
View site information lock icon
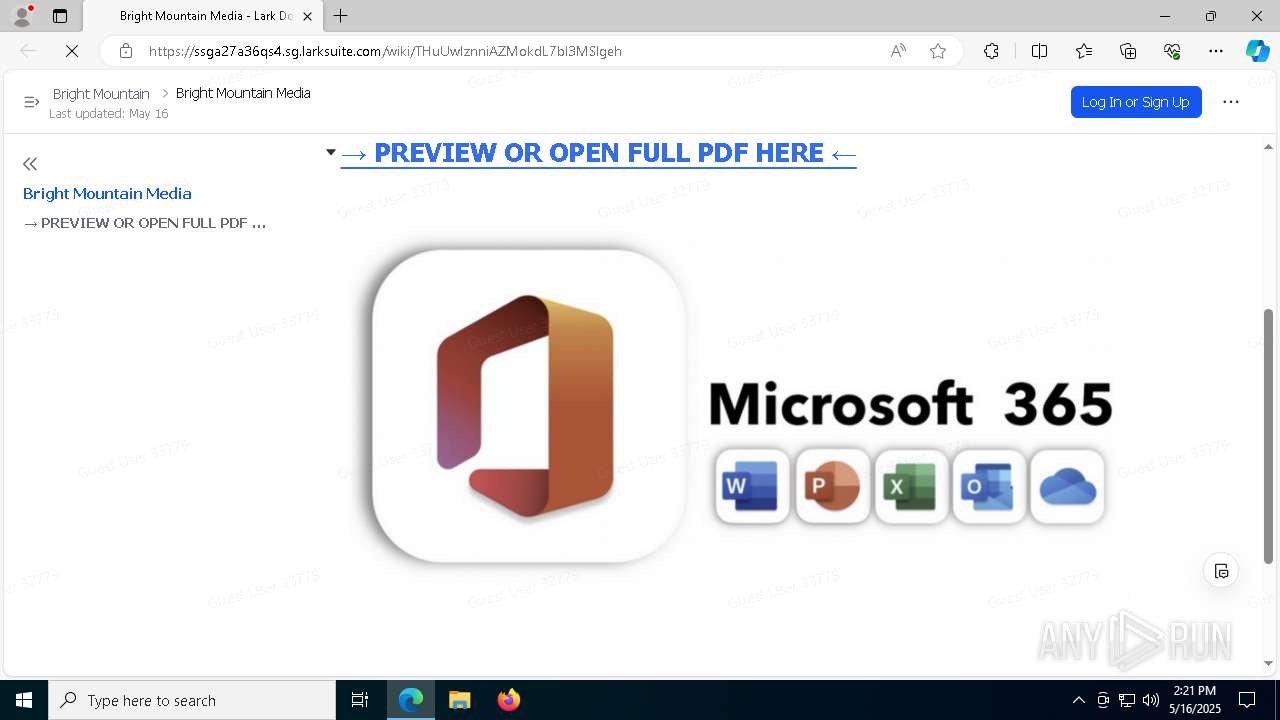tap(125, 51)
